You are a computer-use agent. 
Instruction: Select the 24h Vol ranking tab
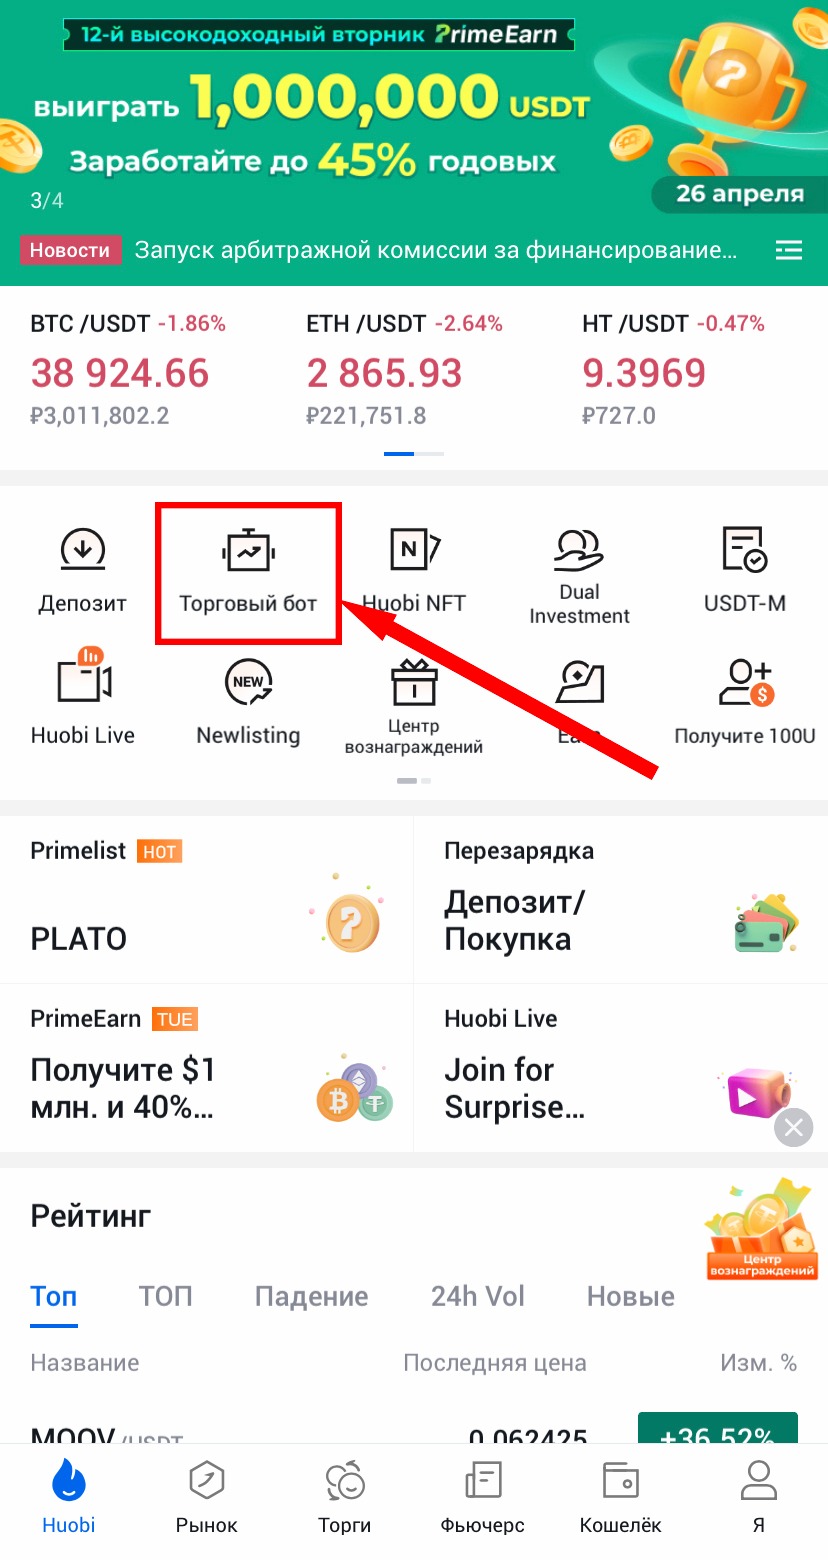click(x=477, y=1296)
